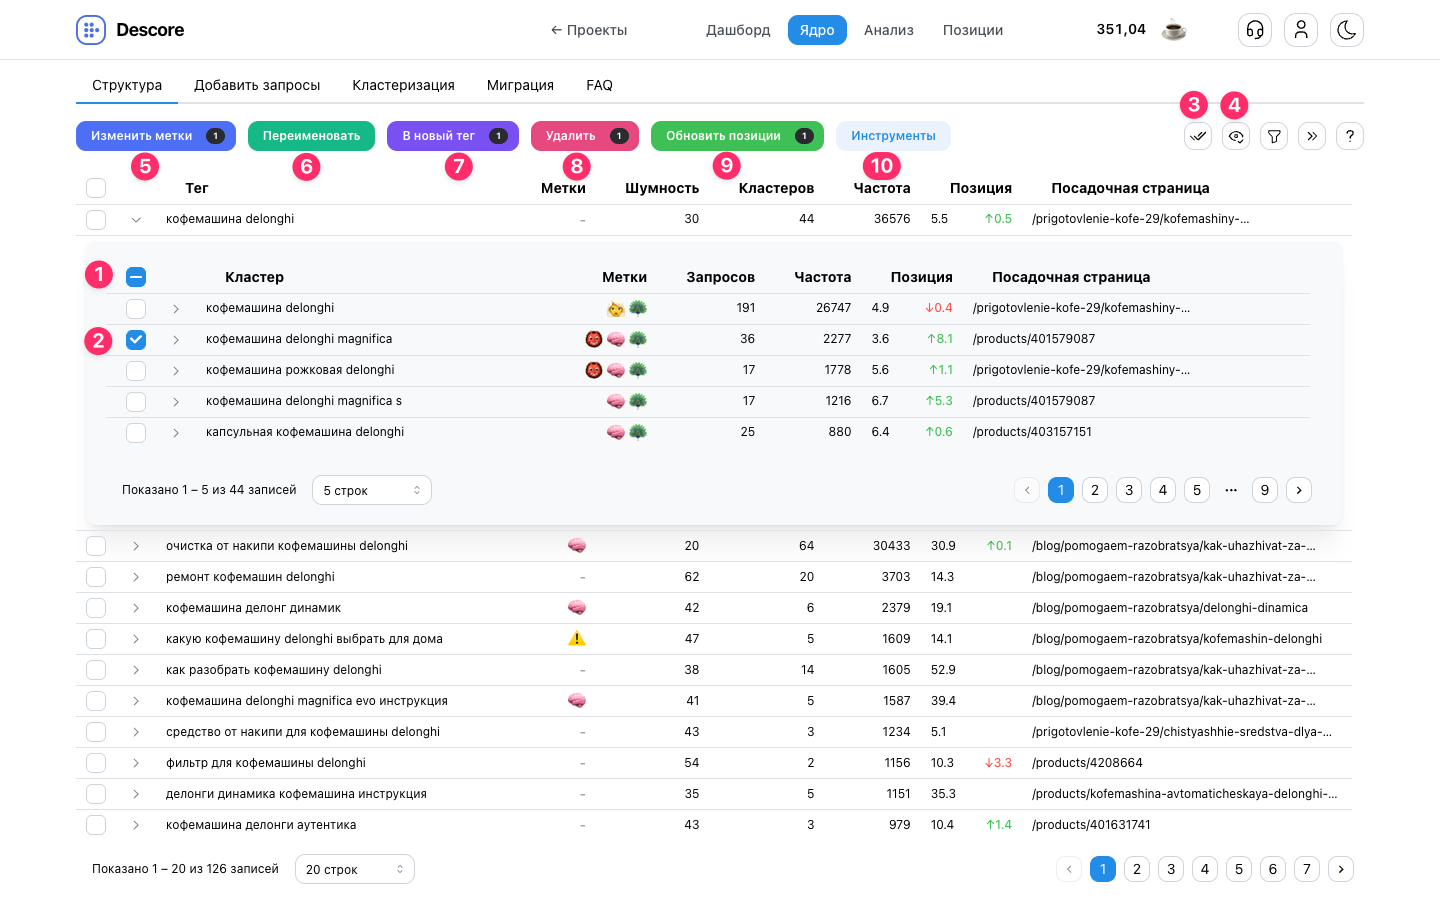The image size is (1440, 900).
Task: Toggle the select-all checkbox in the Кластер header
Action: pos(136,277)
